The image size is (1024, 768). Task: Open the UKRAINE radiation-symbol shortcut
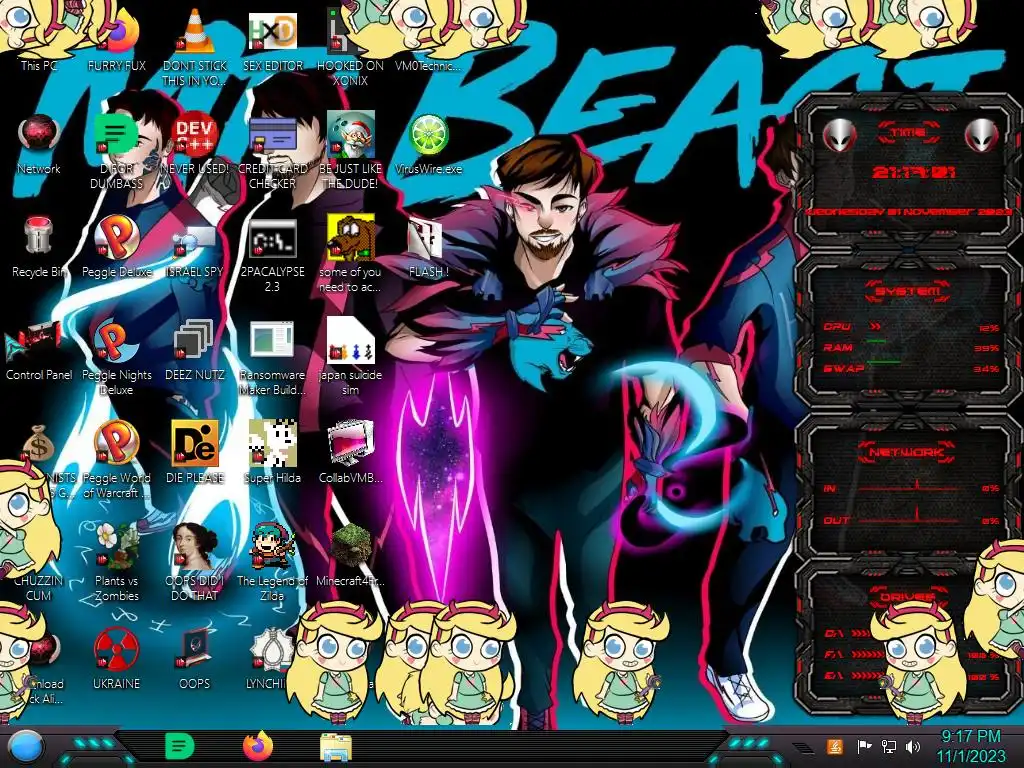click(x=116, y=649)
